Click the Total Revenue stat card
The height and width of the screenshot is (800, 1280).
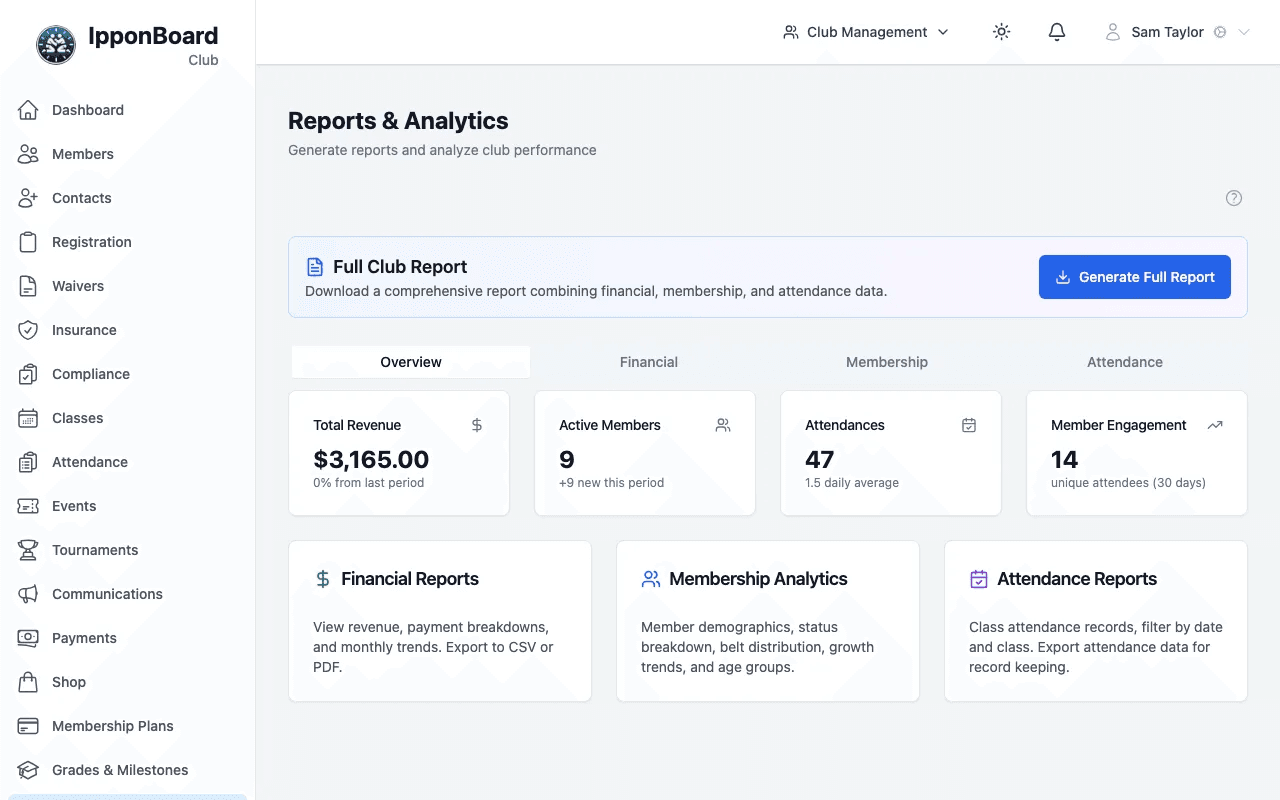click(x=399, y=453)
